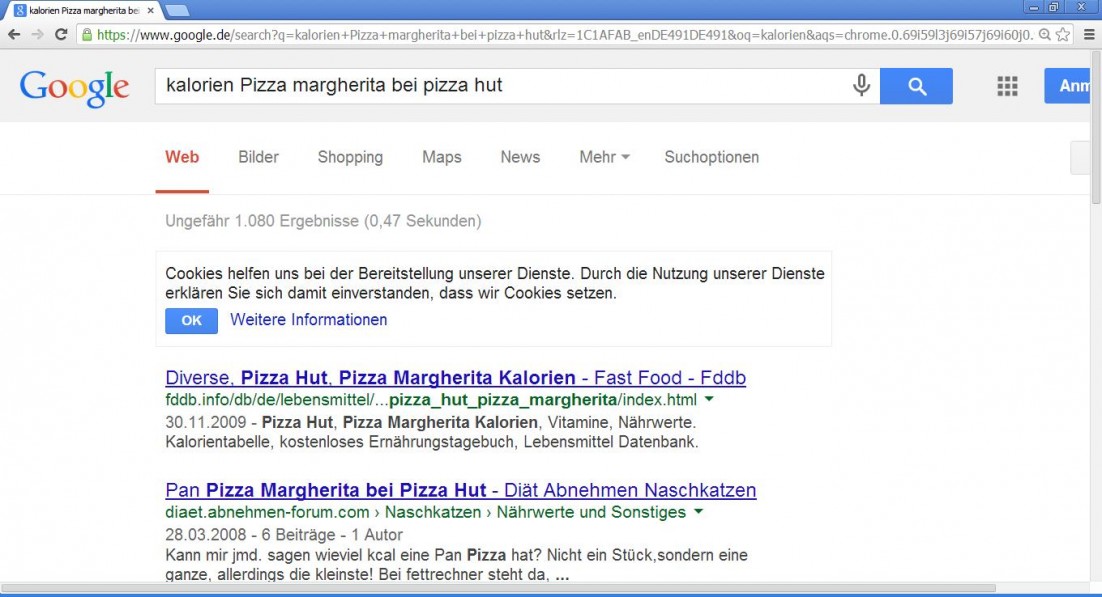The image size is (1102, 597).
Task: Expand the Mehr dropdown menu
Action: (604, 157)
